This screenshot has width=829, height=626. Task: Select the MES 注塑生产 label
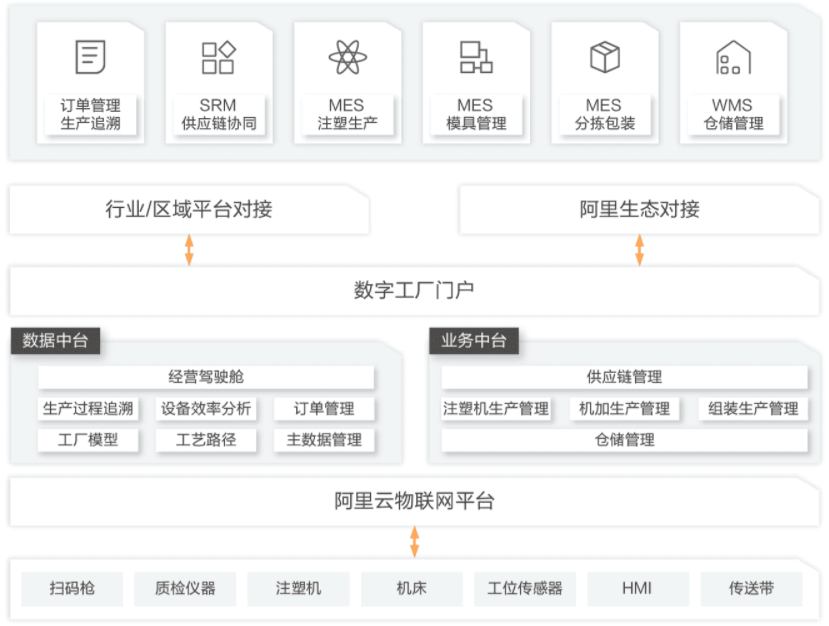[347, 114]
